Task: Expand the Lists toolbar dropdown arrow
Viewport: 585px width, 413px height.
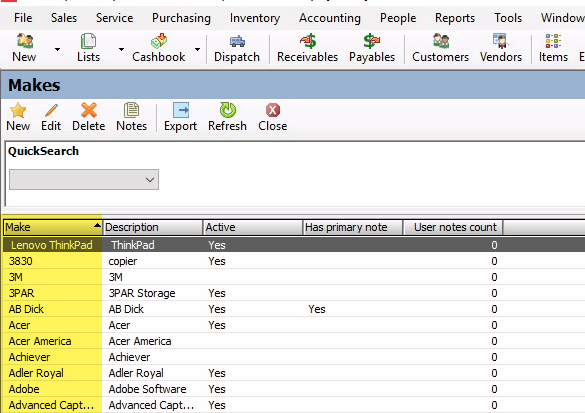Action: click(121, 49)
